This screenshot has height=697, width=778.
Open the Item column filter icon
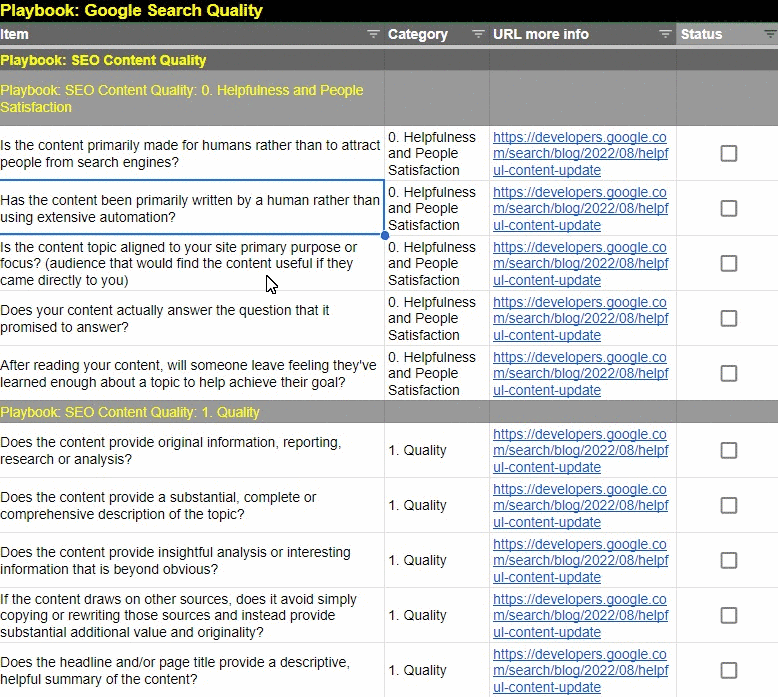point(373,34)
